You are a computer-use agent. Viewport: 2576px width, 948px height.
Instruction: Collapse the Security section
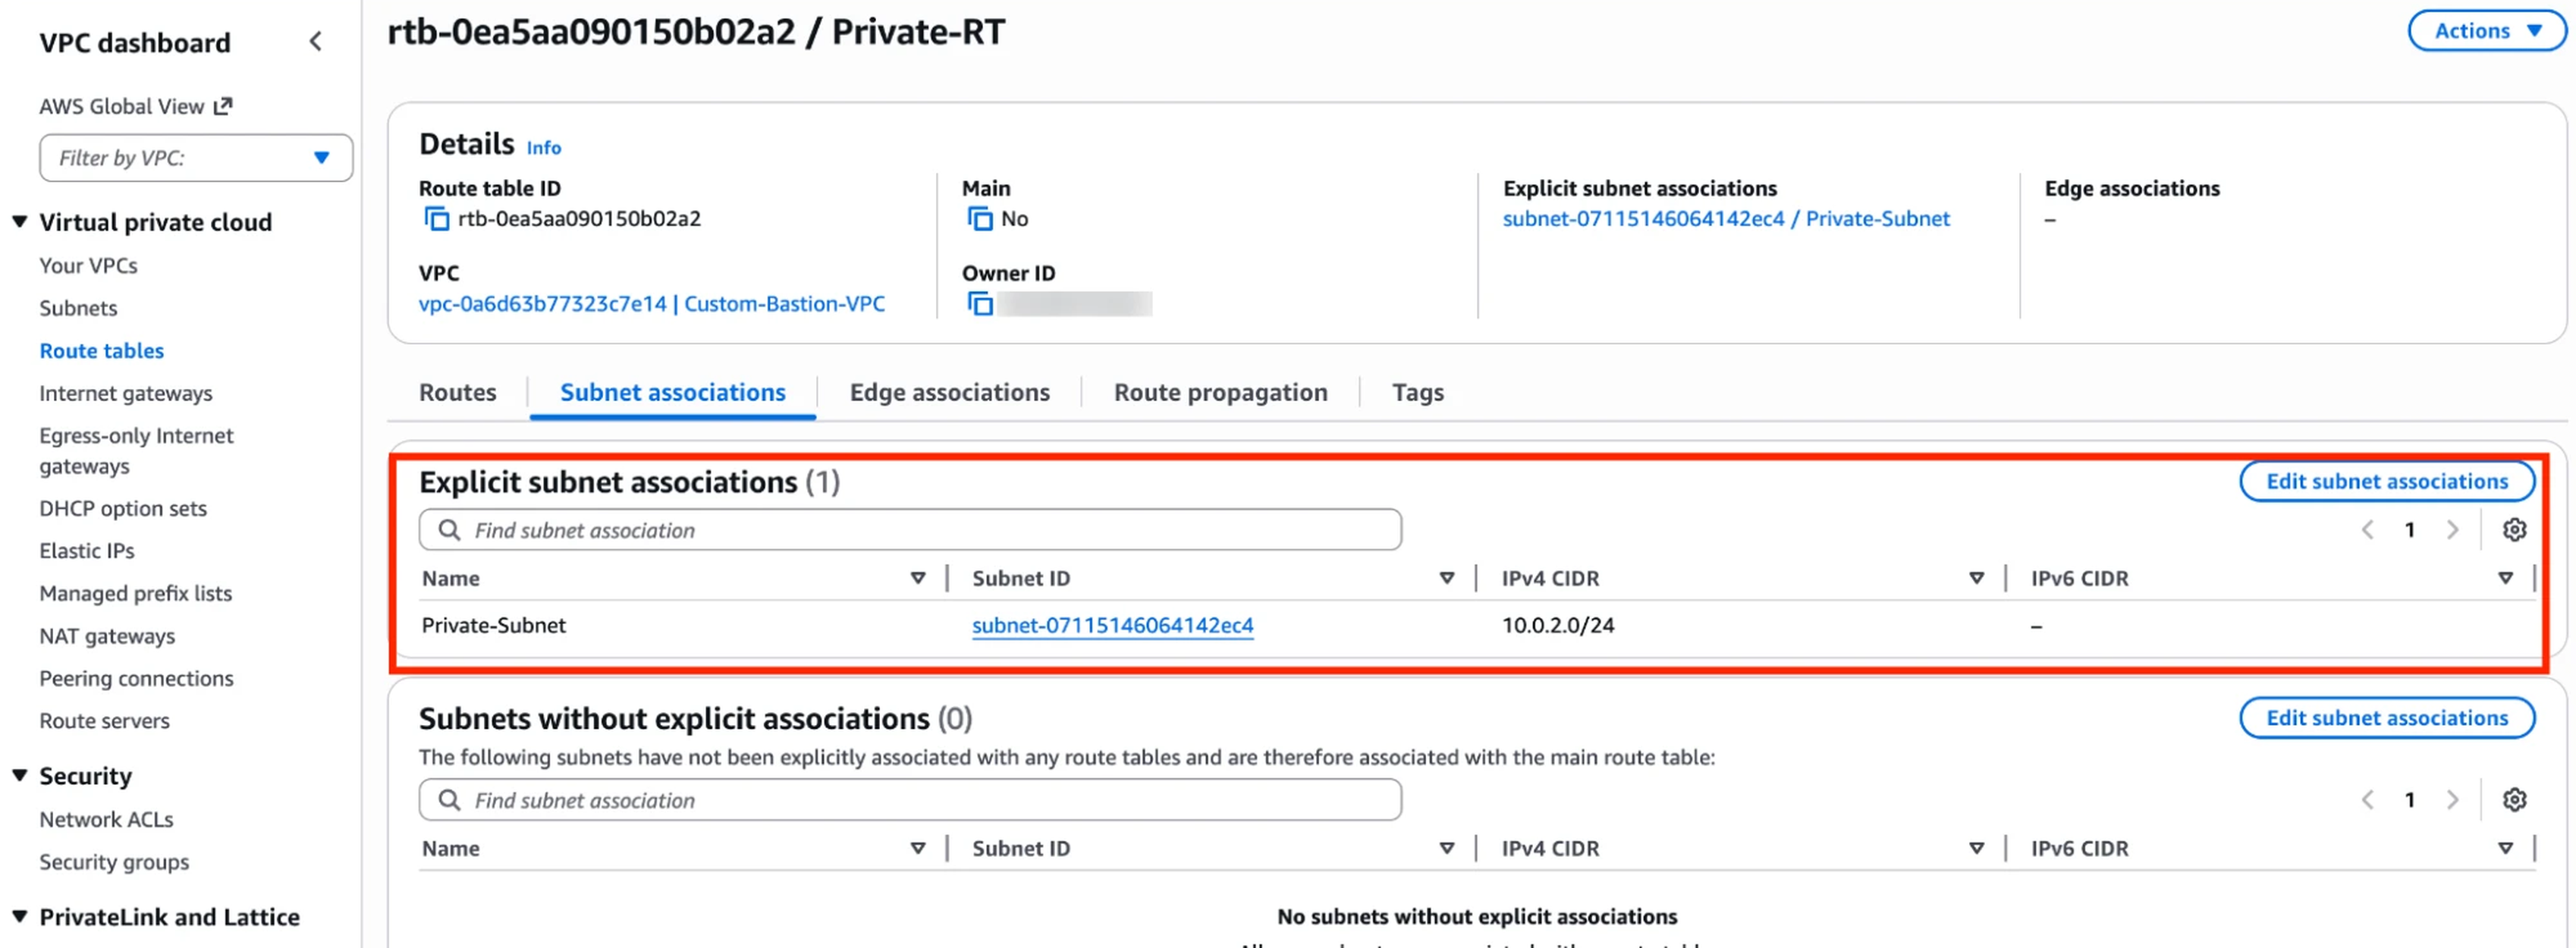(x=19, y=776)
